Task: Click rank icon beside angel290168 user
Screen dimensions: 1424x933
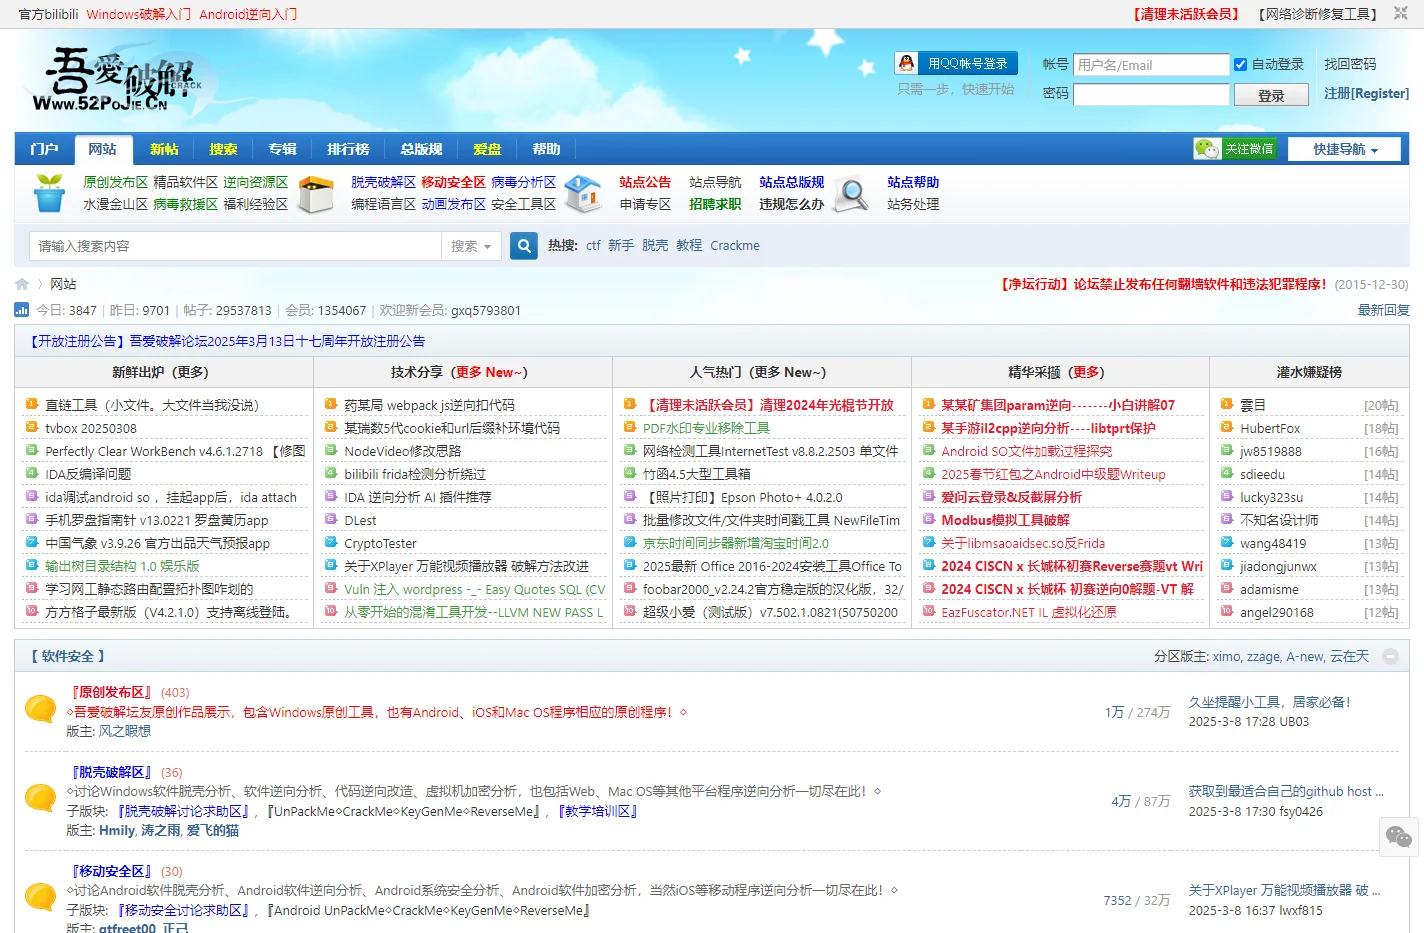Action: coord(1227,611)
